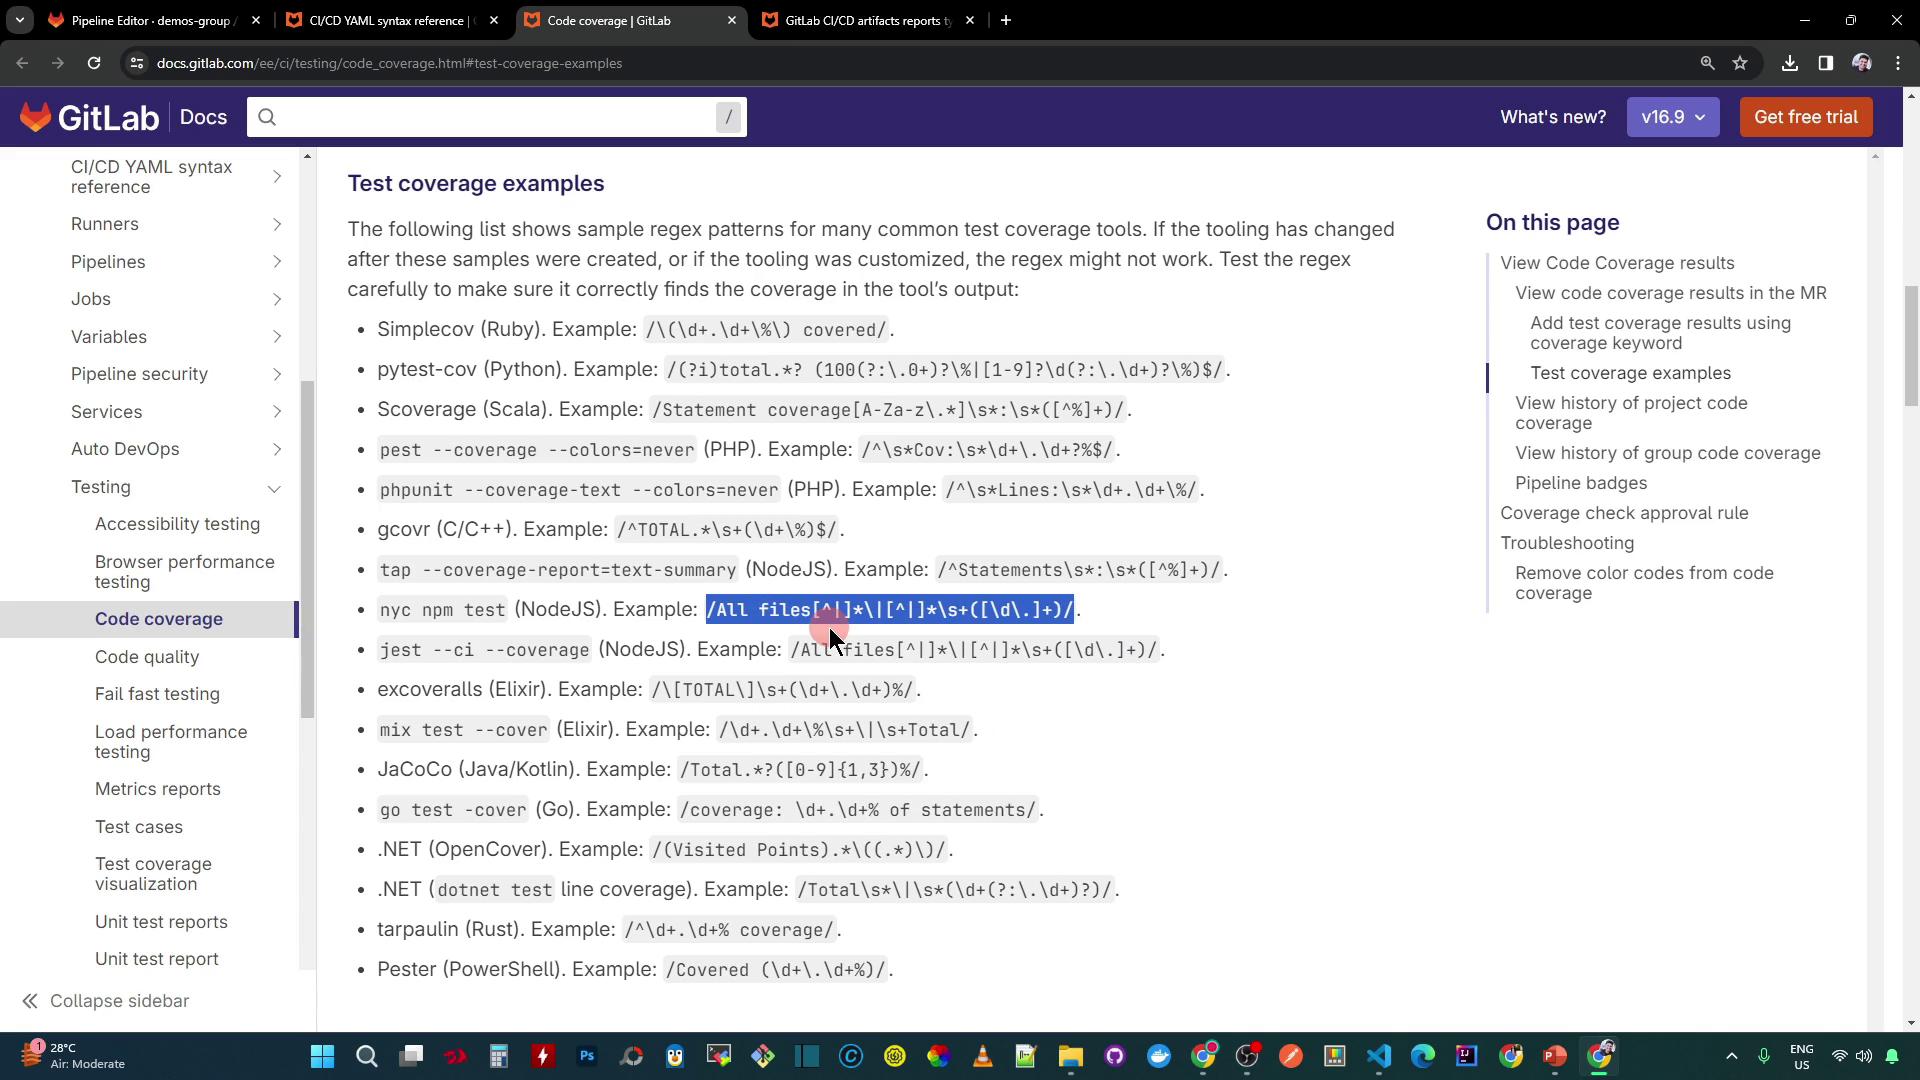Open Windows Start menu
Viewport: 1920px width, 1080px height.
point(322,1056)
